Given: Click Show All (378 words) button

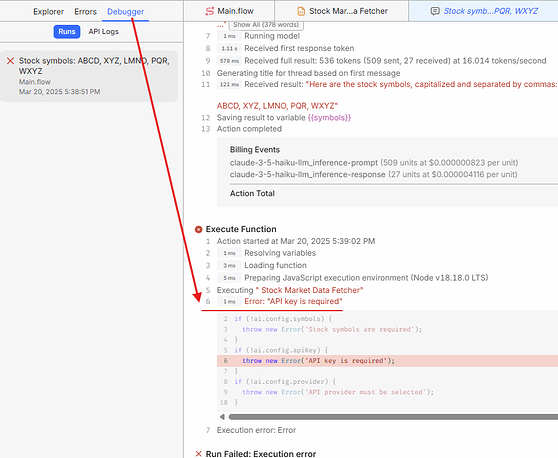Looking at the screenshot, I should tap(266, 25).
